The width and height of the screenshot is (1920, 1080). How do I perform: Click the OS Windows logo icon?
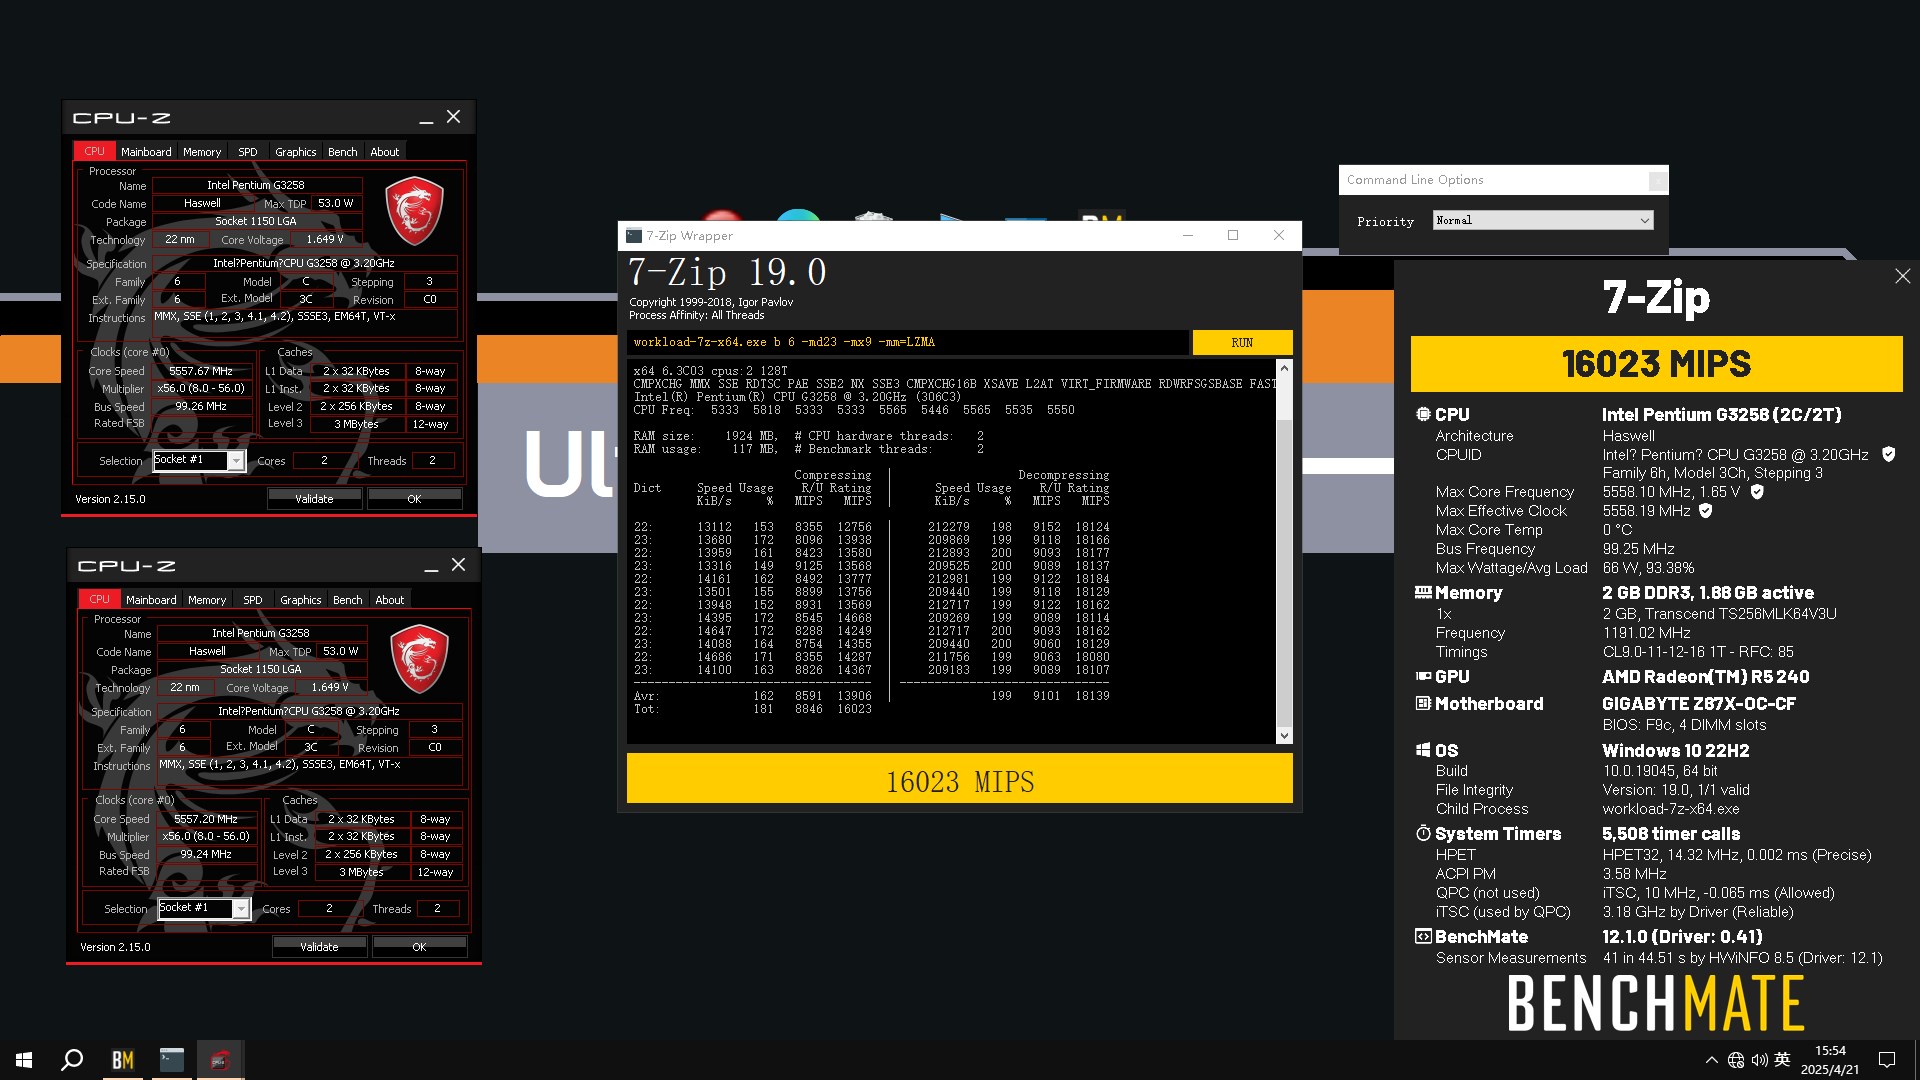[x=1423, y=750]
